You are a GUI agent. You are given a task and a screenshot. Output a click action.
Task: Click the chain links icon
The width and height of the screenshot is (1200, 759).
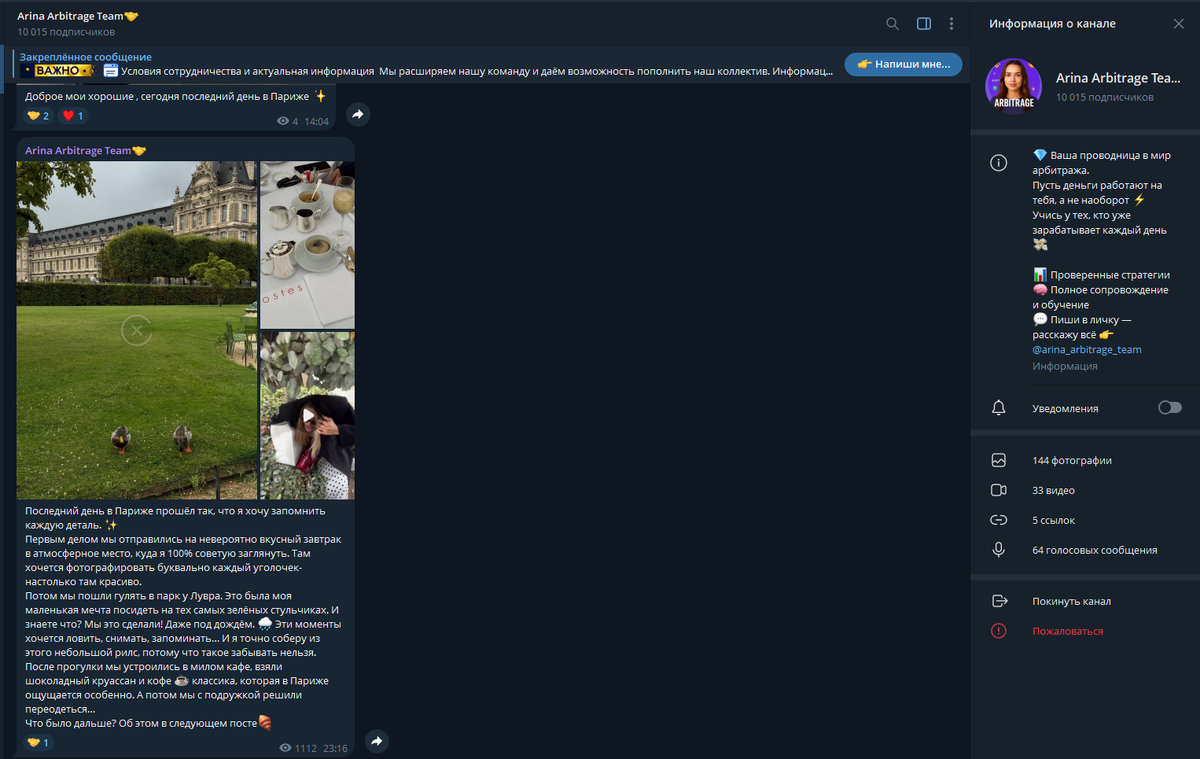(998, 520)
